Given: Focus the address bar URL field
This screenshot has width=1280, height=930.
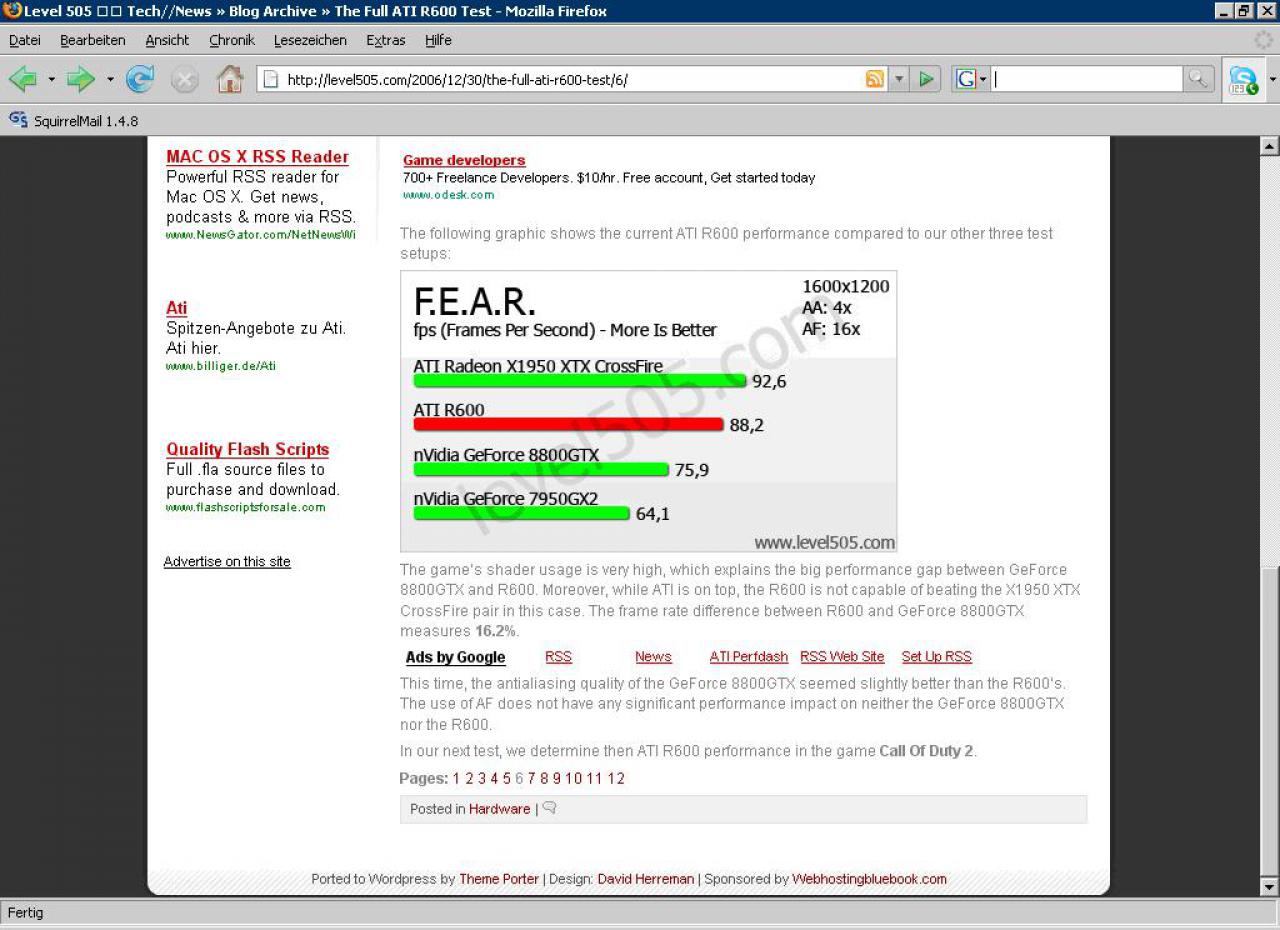Looking at the screenshot, I should coord(572,80).
